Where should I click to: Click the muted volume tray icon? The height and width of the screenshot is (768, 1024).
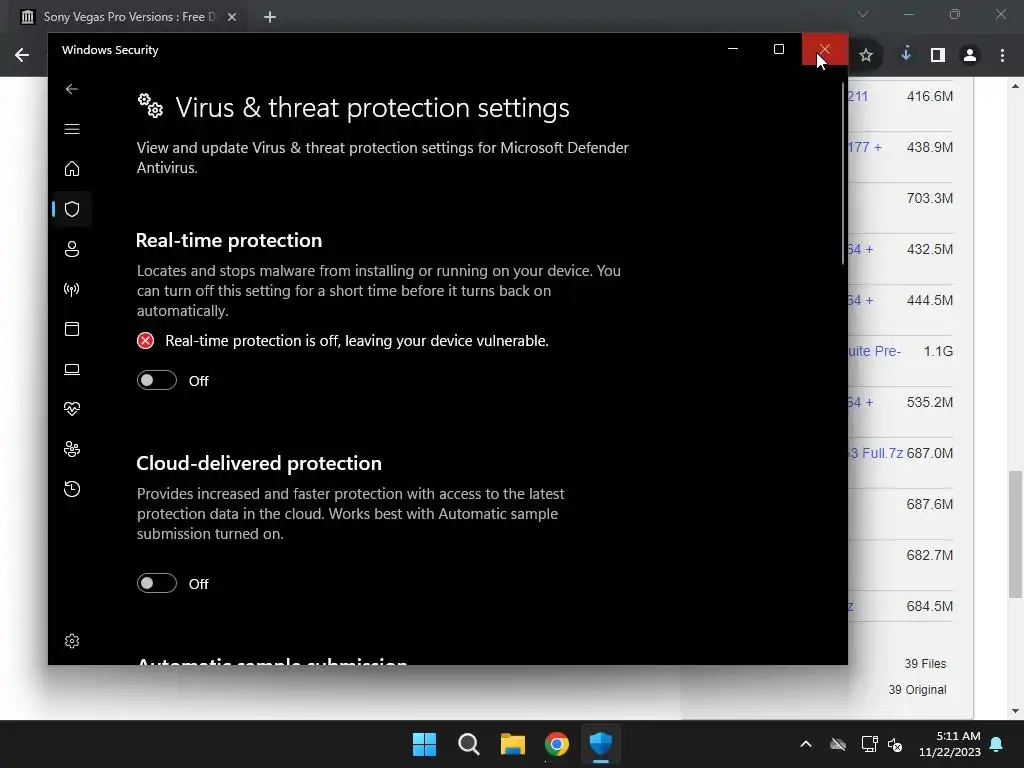click(x=895, y=744)
